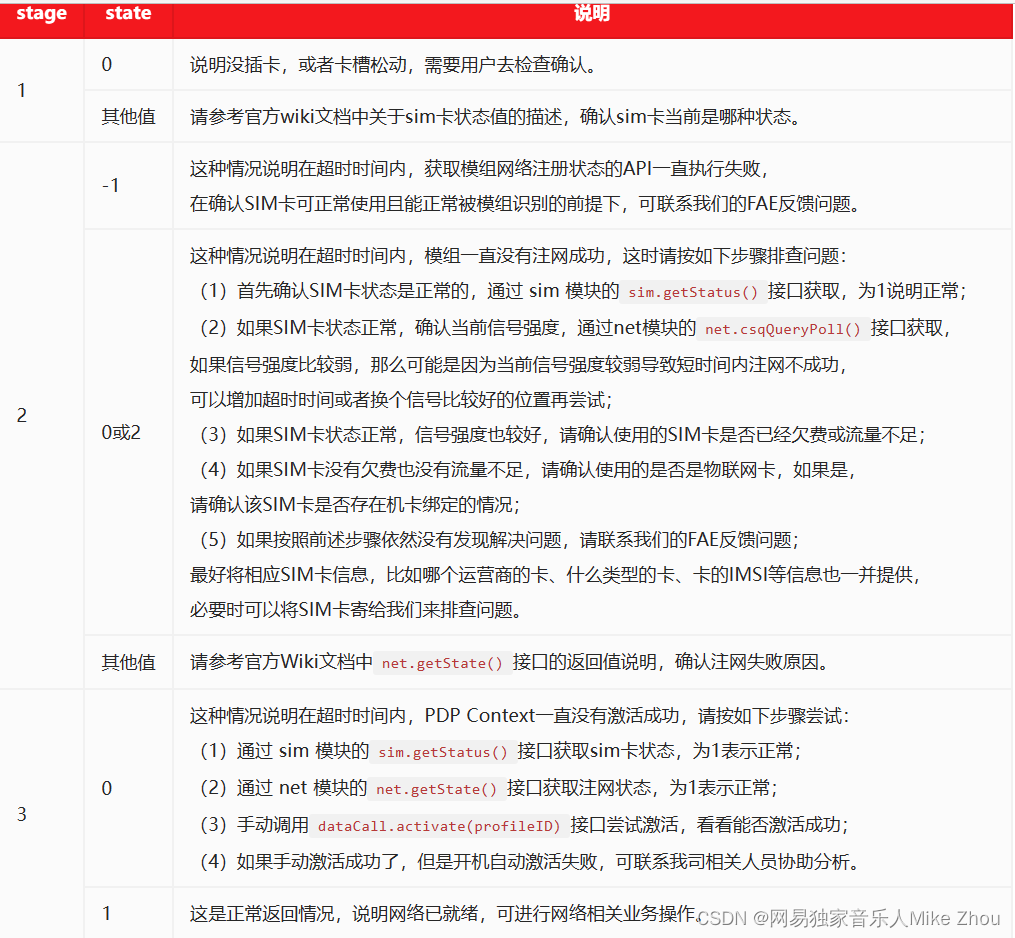Click net.getState() in the 其他值 row
Image resolution: width=1015 pixels, height=938 pixels.
[442, 662]
